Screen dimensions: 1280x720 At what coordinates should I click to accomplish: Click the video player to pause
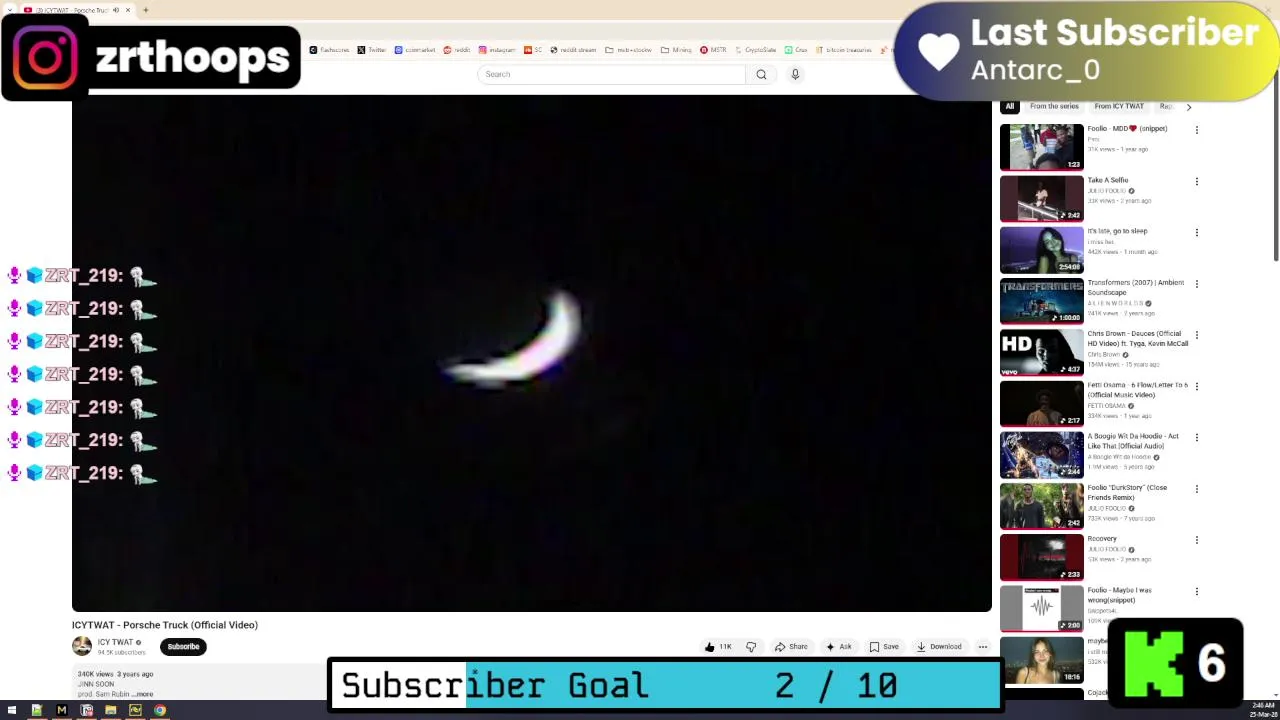pyautogui.click(x=532, y=353)
